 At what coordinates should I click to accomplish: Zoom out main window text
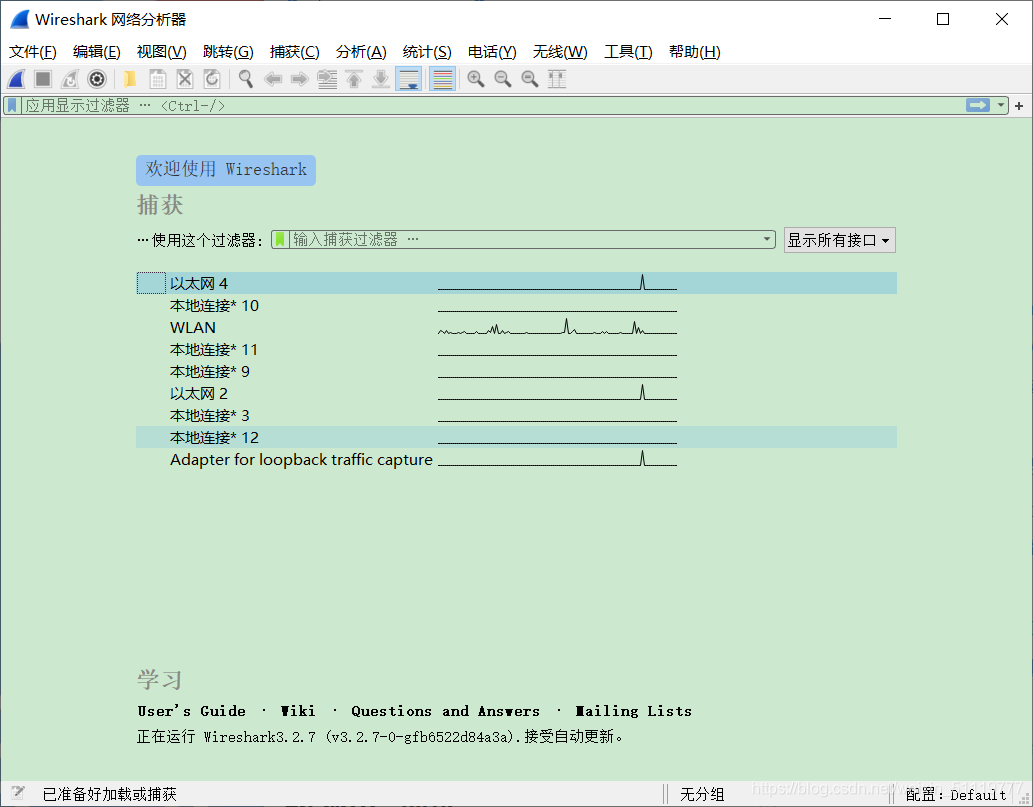pos(503,79)
